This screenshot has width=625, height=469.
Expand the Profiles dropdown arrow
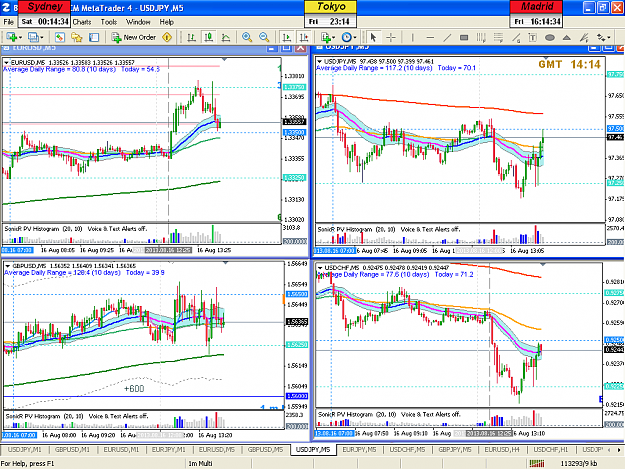pyautogui.click(x=42, y=38)
